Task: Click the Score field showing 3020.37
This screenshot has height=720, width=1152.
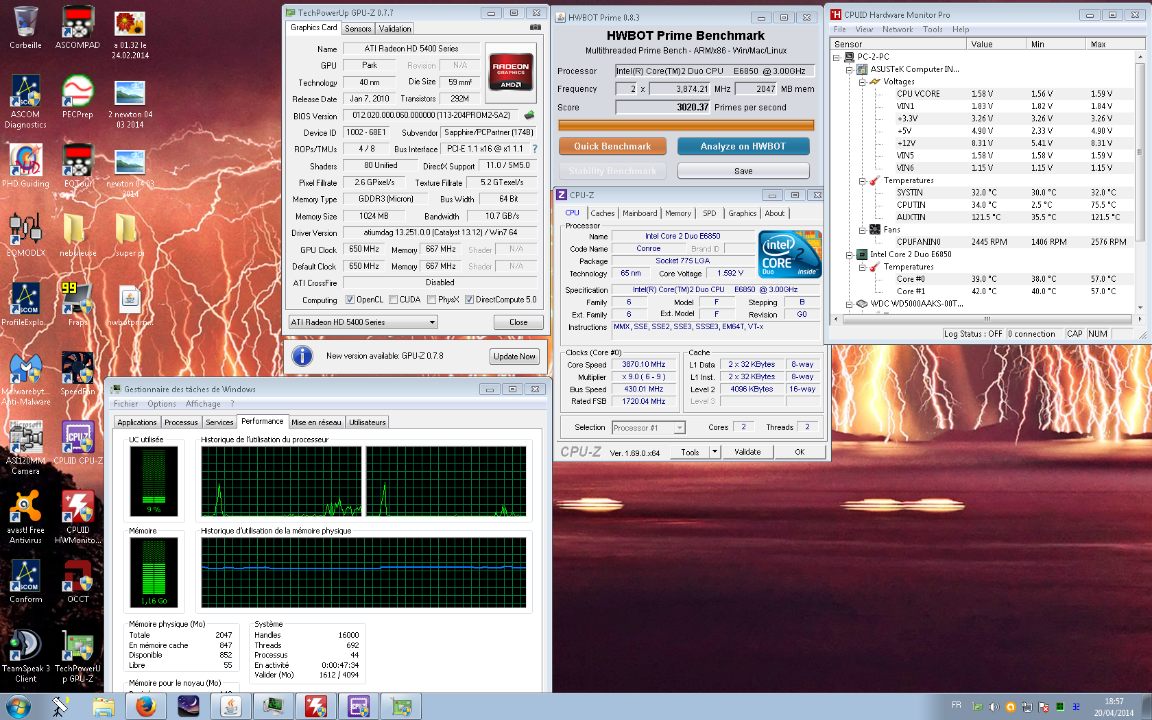Action: [663, 107]
